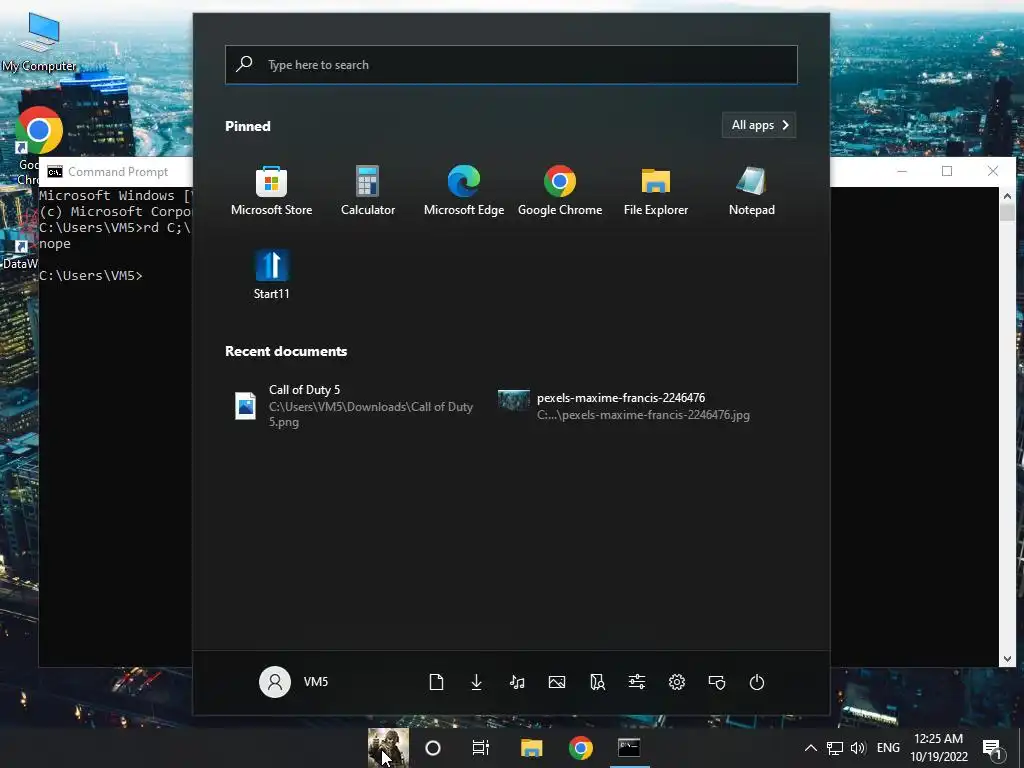Open File Explorer from the taskbar
The image size is (1024, 768).
click(x=532, y=748)
